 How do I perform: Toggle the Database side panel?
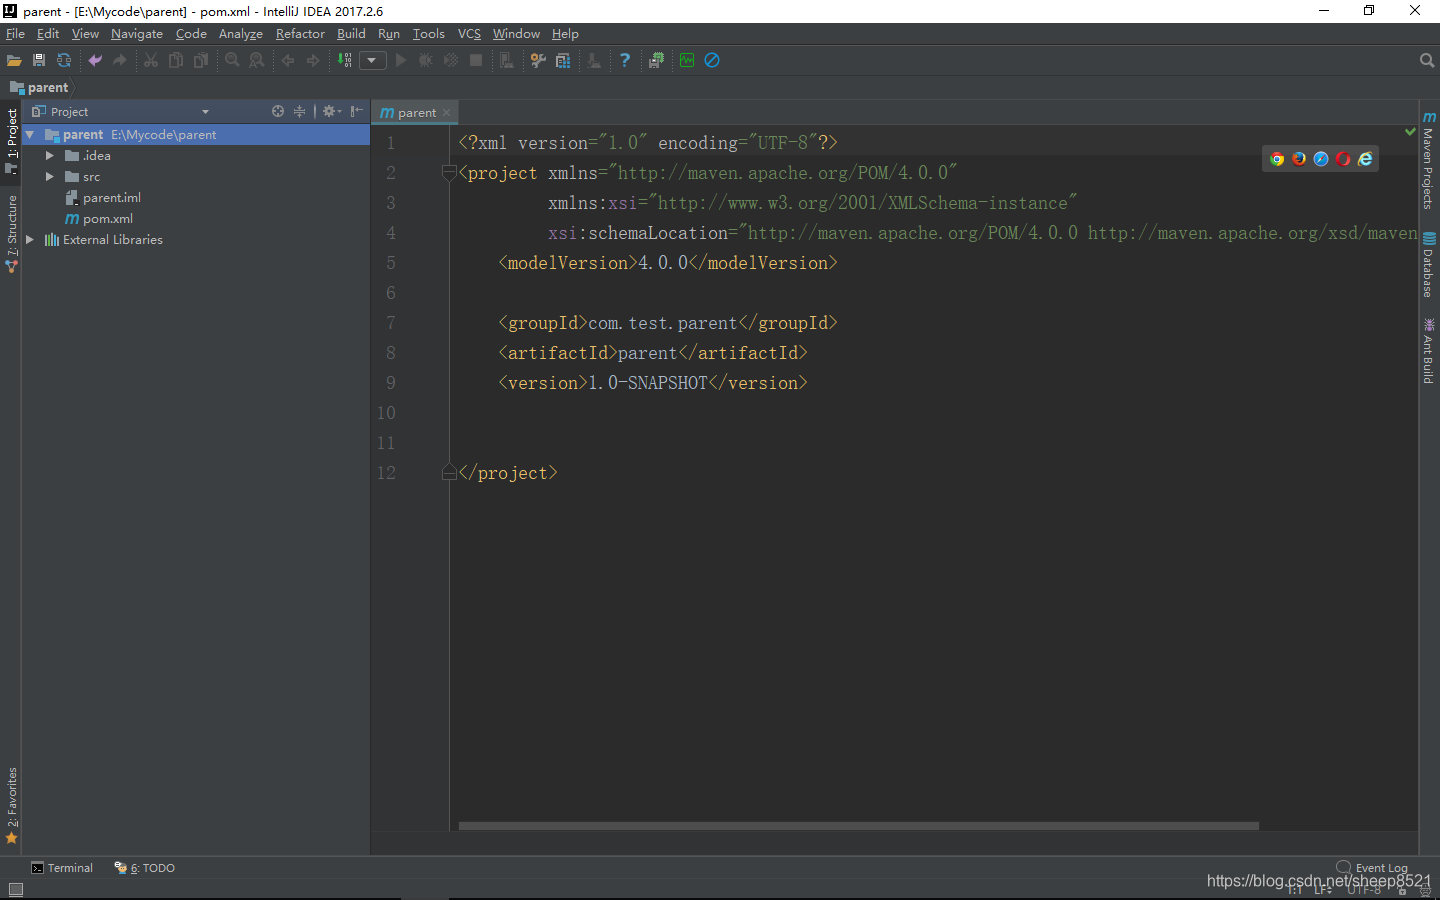[x=1429, y=265]
